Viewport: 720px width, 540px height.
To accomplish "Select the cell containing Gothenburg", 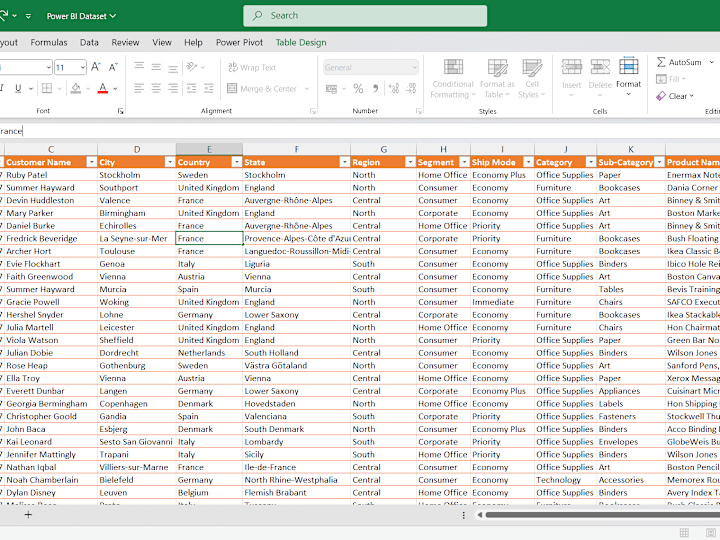I will pyautogui.click(x=137, y=366).
